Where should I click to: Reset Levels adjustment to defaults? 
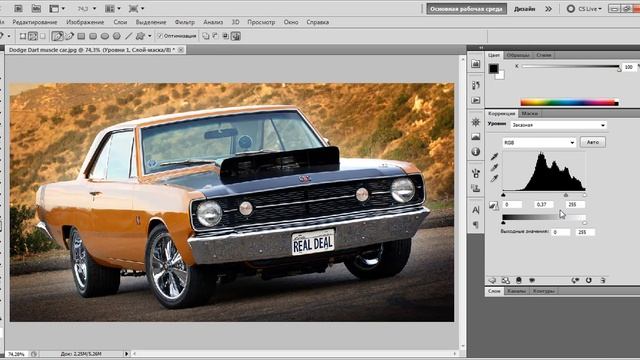(x=588, y=280)
